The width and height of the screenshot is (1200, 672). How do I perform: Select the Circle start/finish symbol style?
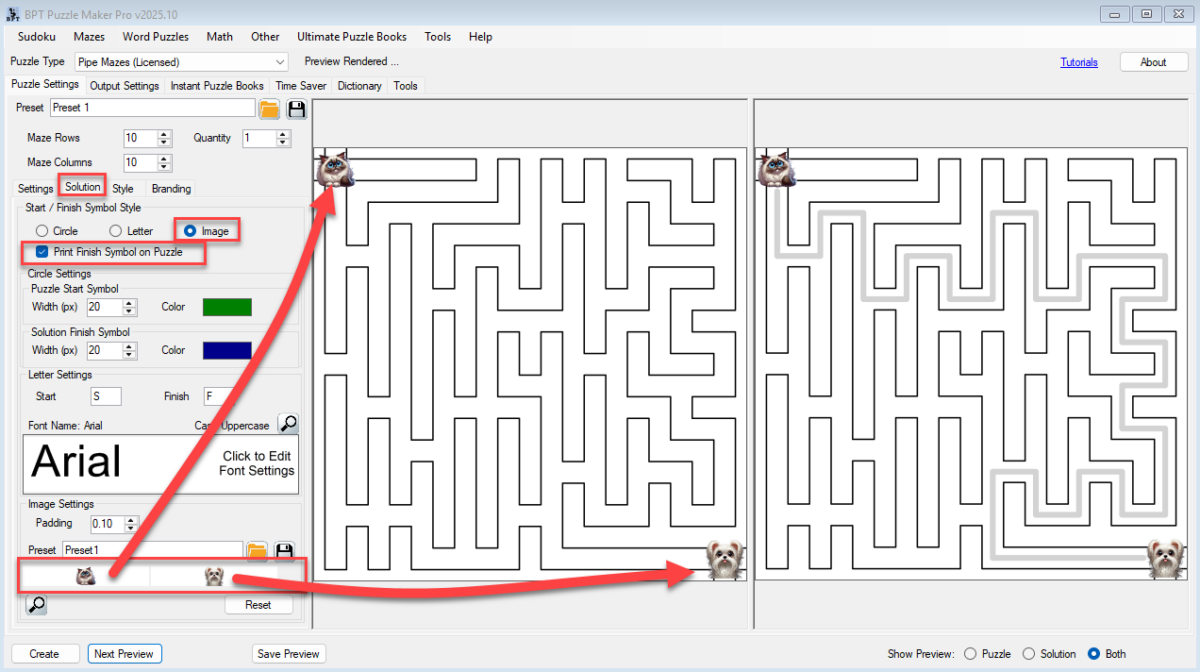point(40,230)
